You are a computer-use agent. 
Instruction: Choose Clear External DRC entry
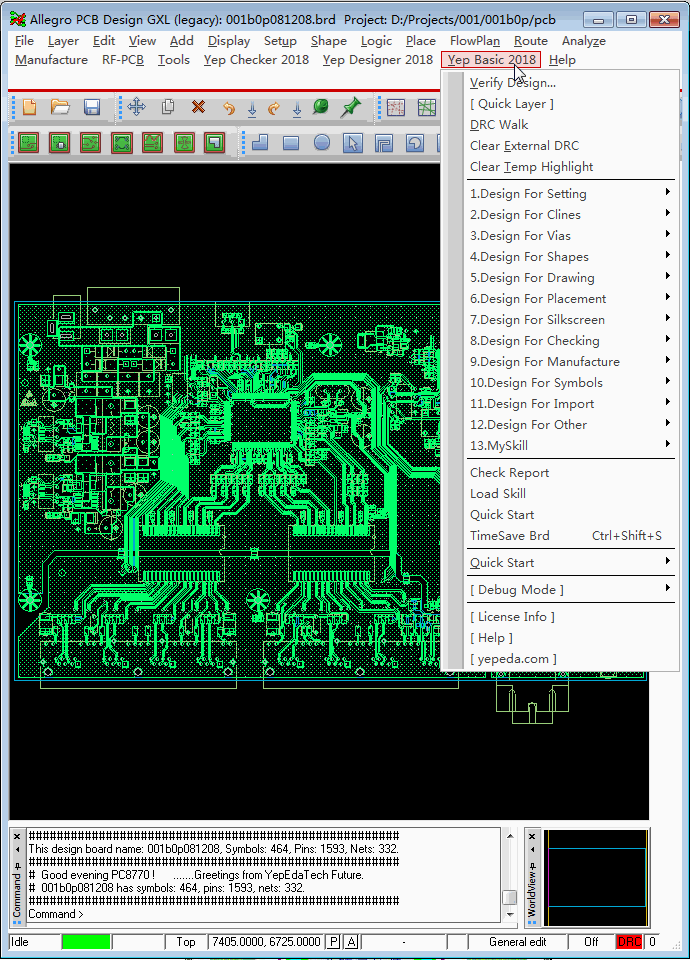tap(571, 146)
